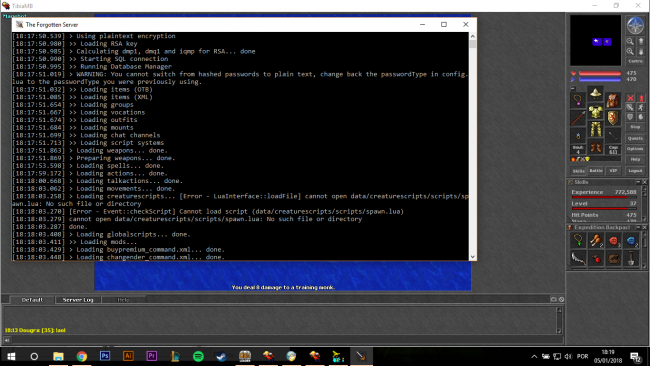Select the amulet in necklace slot
Image resolution: width=650 pixels, height=366 pixels.
[578, 99]
